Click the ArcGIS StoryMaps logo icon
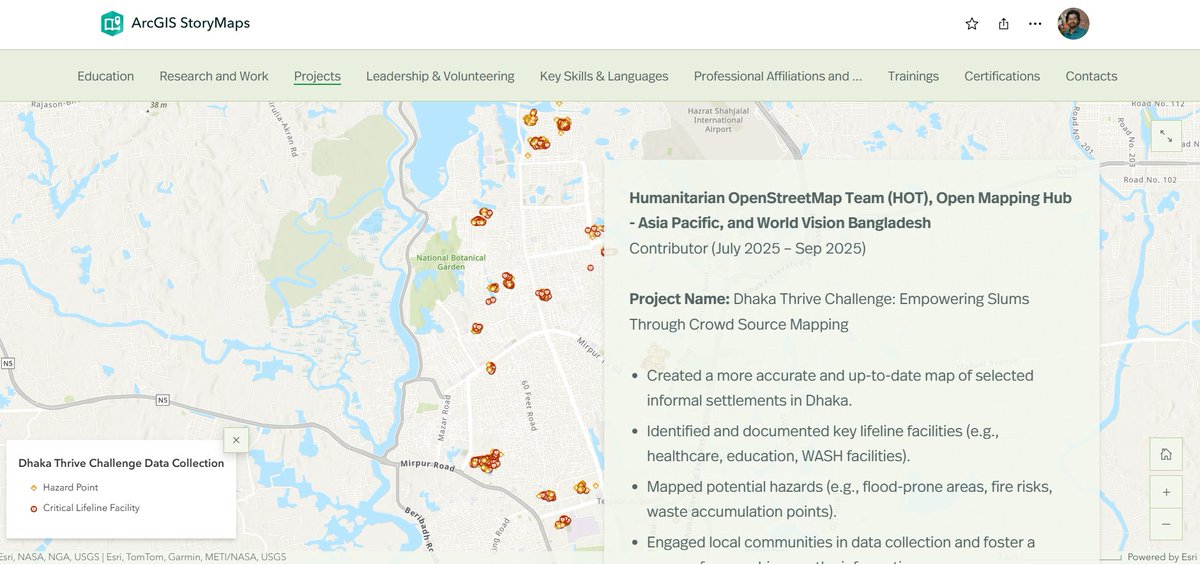 tap(112, 24)
